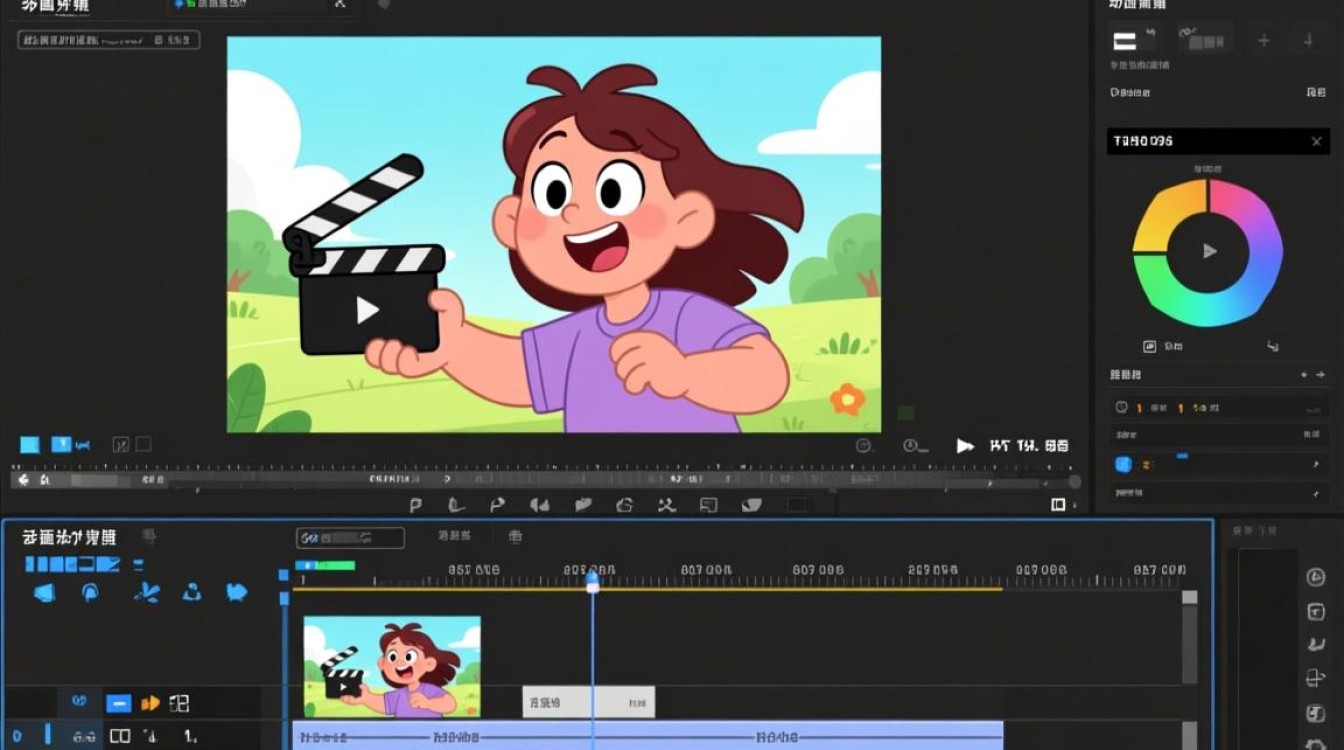The height and width of the screenshot is (750, 1344).
Task: Click the solid blue square icon under the preview
Action: click(x=30, y=445)
